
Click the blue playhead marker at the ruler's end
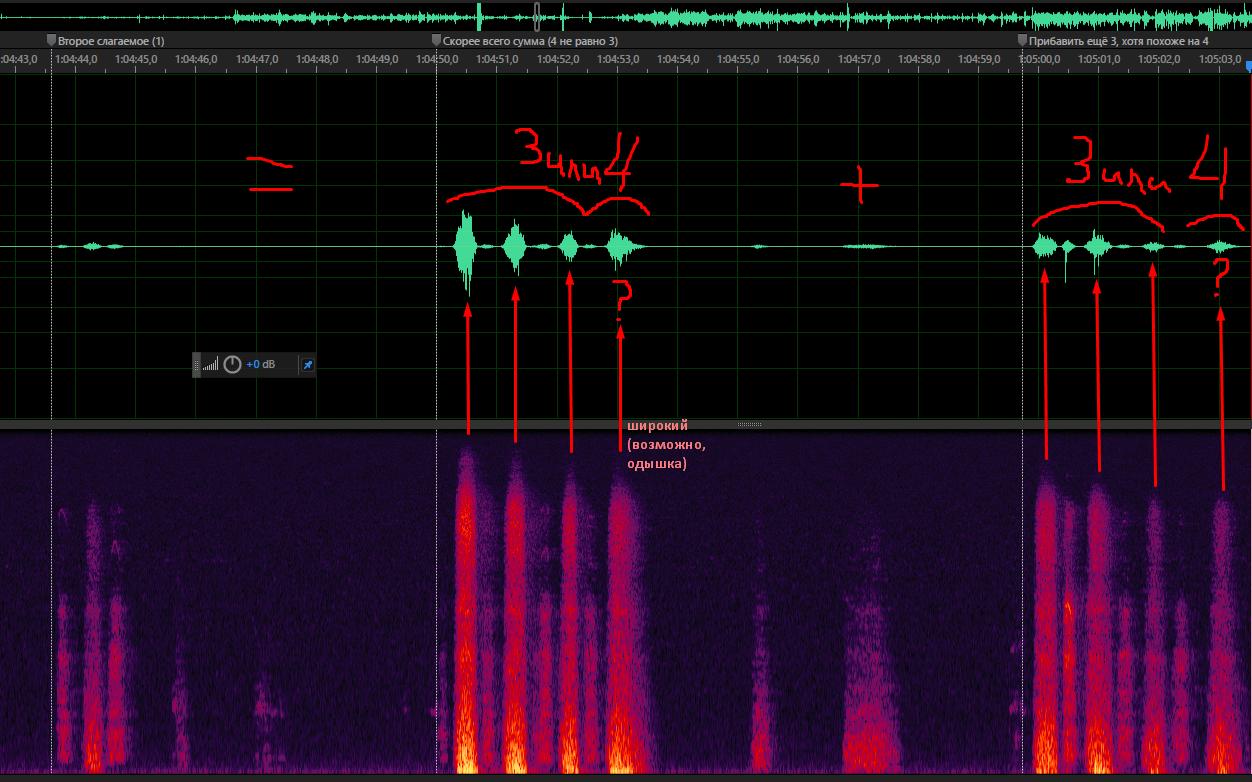(1248, 64)
